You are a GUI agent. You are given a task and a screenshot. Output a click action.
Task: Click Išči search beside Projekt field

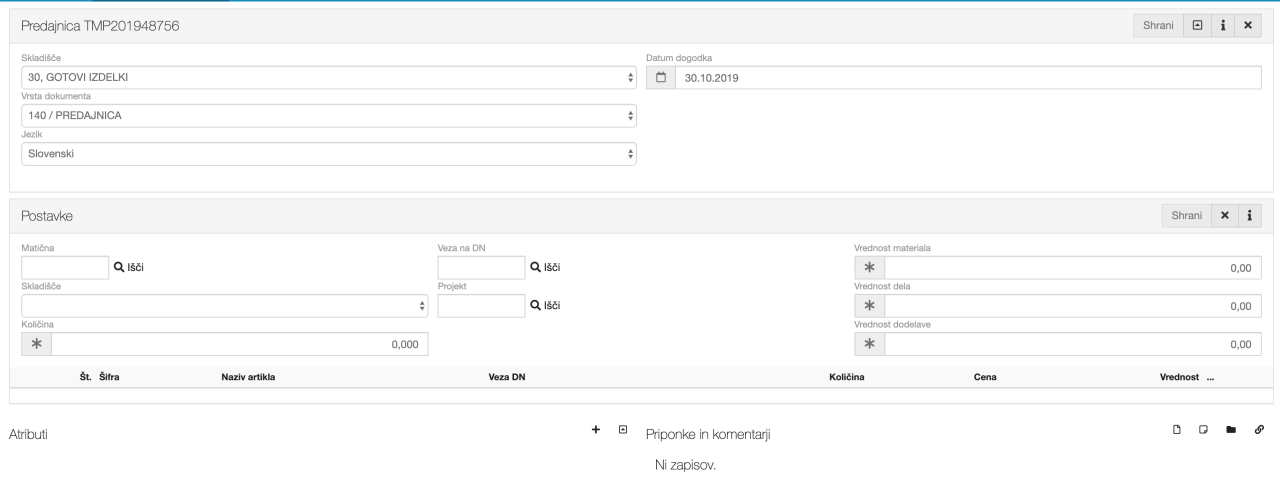(545, 306)
